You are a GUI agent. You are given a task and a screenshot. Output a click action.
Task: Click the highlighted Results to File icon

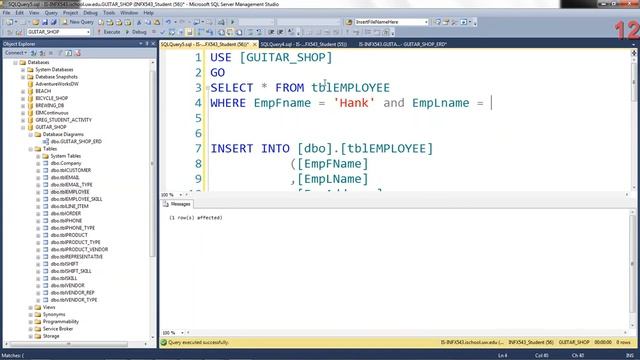coord(189,32)
